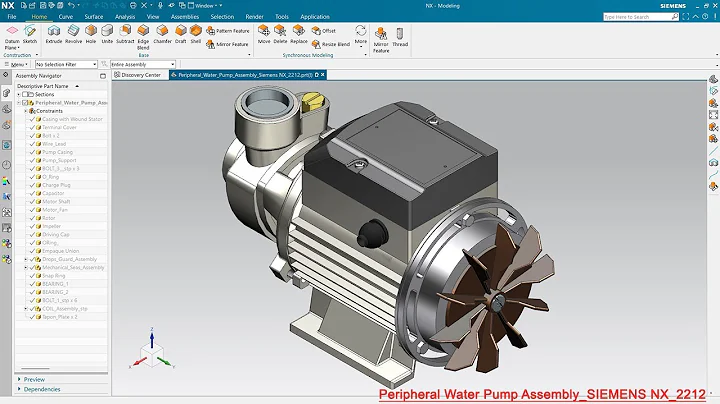Viewport: 720px width, 404px height.
Task: Start a new Sketch
Action: pos(30,34)
